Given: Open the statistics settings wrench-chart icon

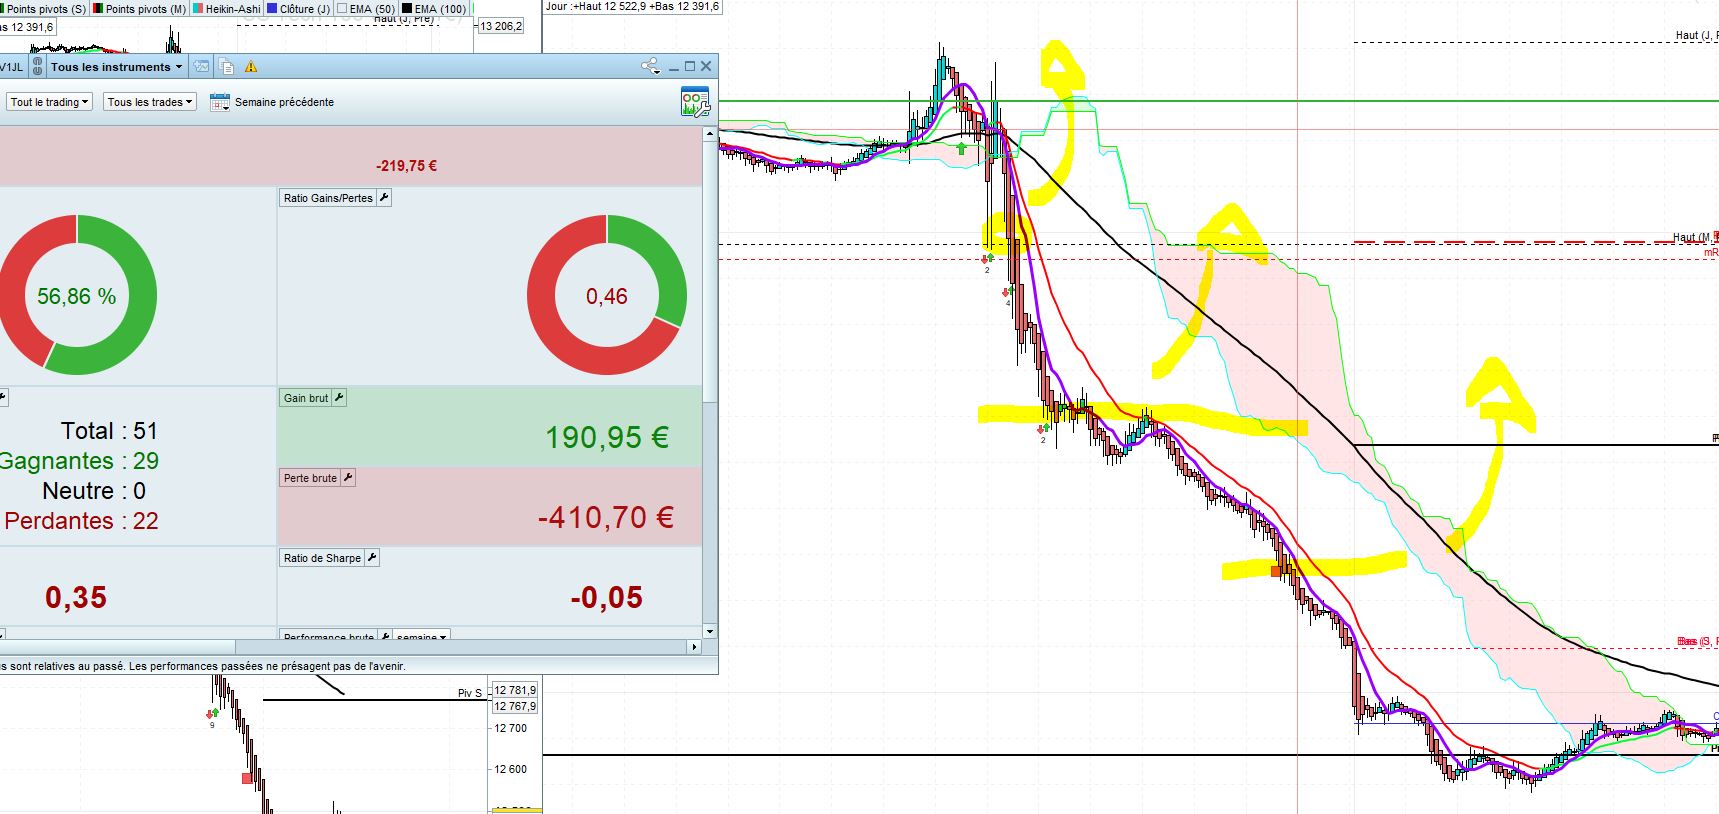Looking at the screenshot, I should click(x=695, y=102).
